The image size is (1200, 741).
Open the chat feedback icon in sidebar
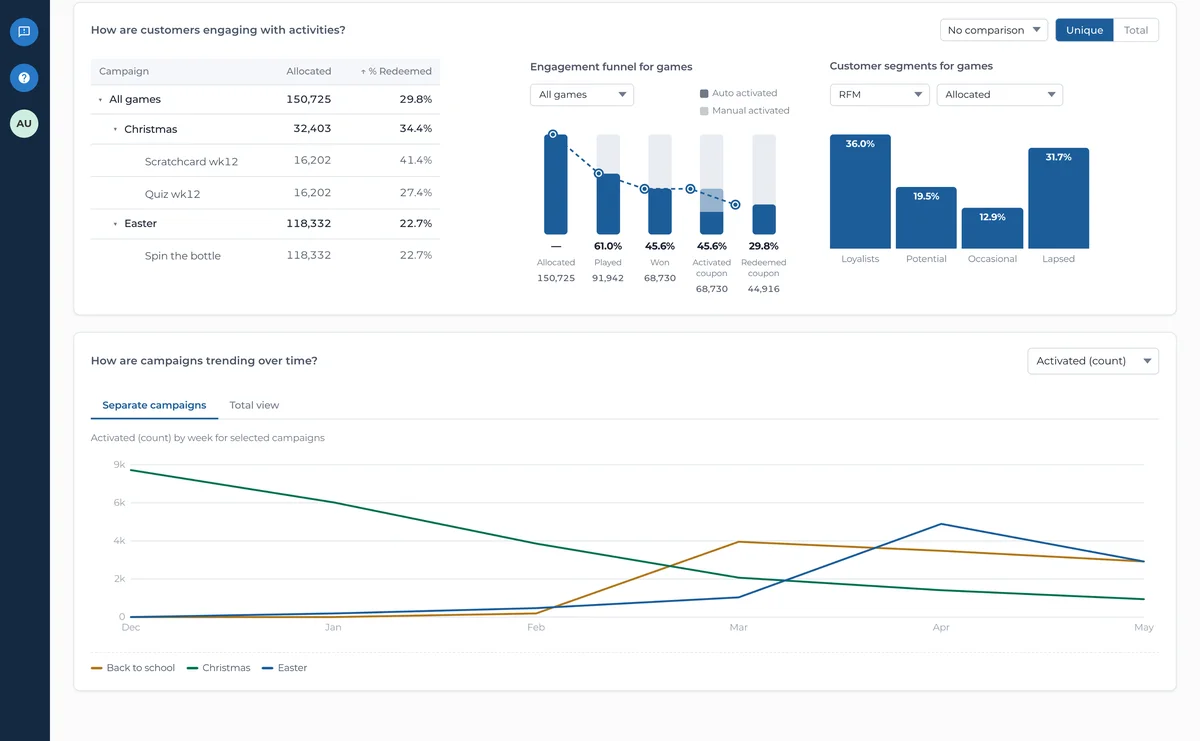pos(24,32)
